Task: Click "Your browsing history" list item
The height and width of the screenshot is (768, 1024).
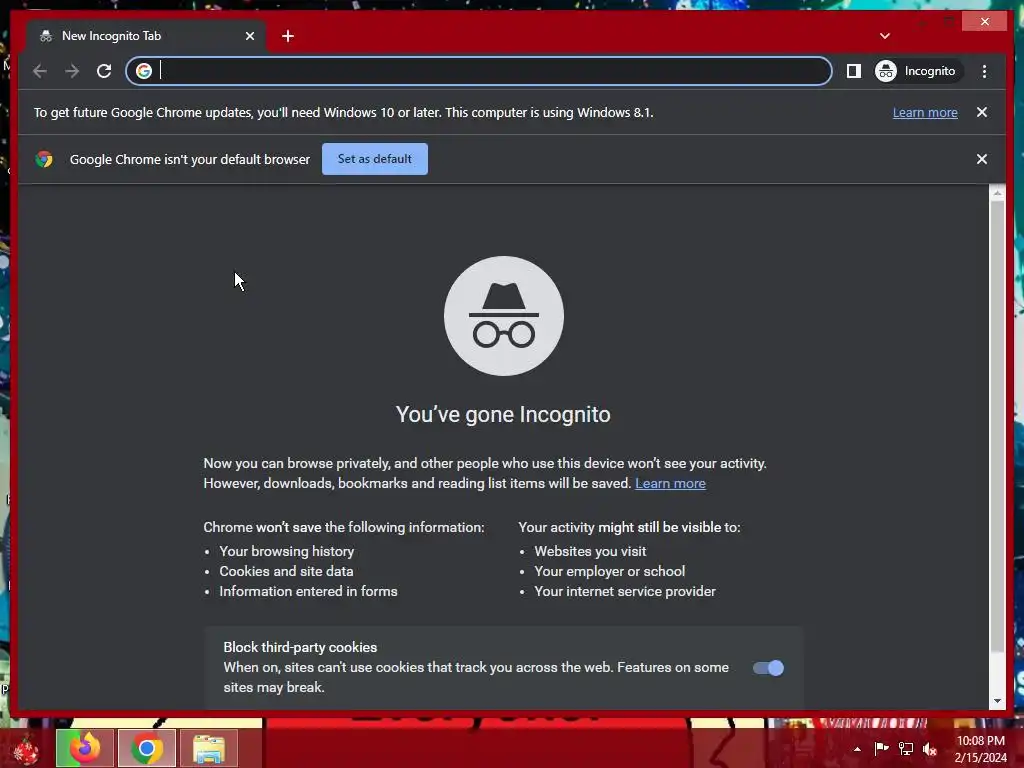Action: [x=287, y=551]
